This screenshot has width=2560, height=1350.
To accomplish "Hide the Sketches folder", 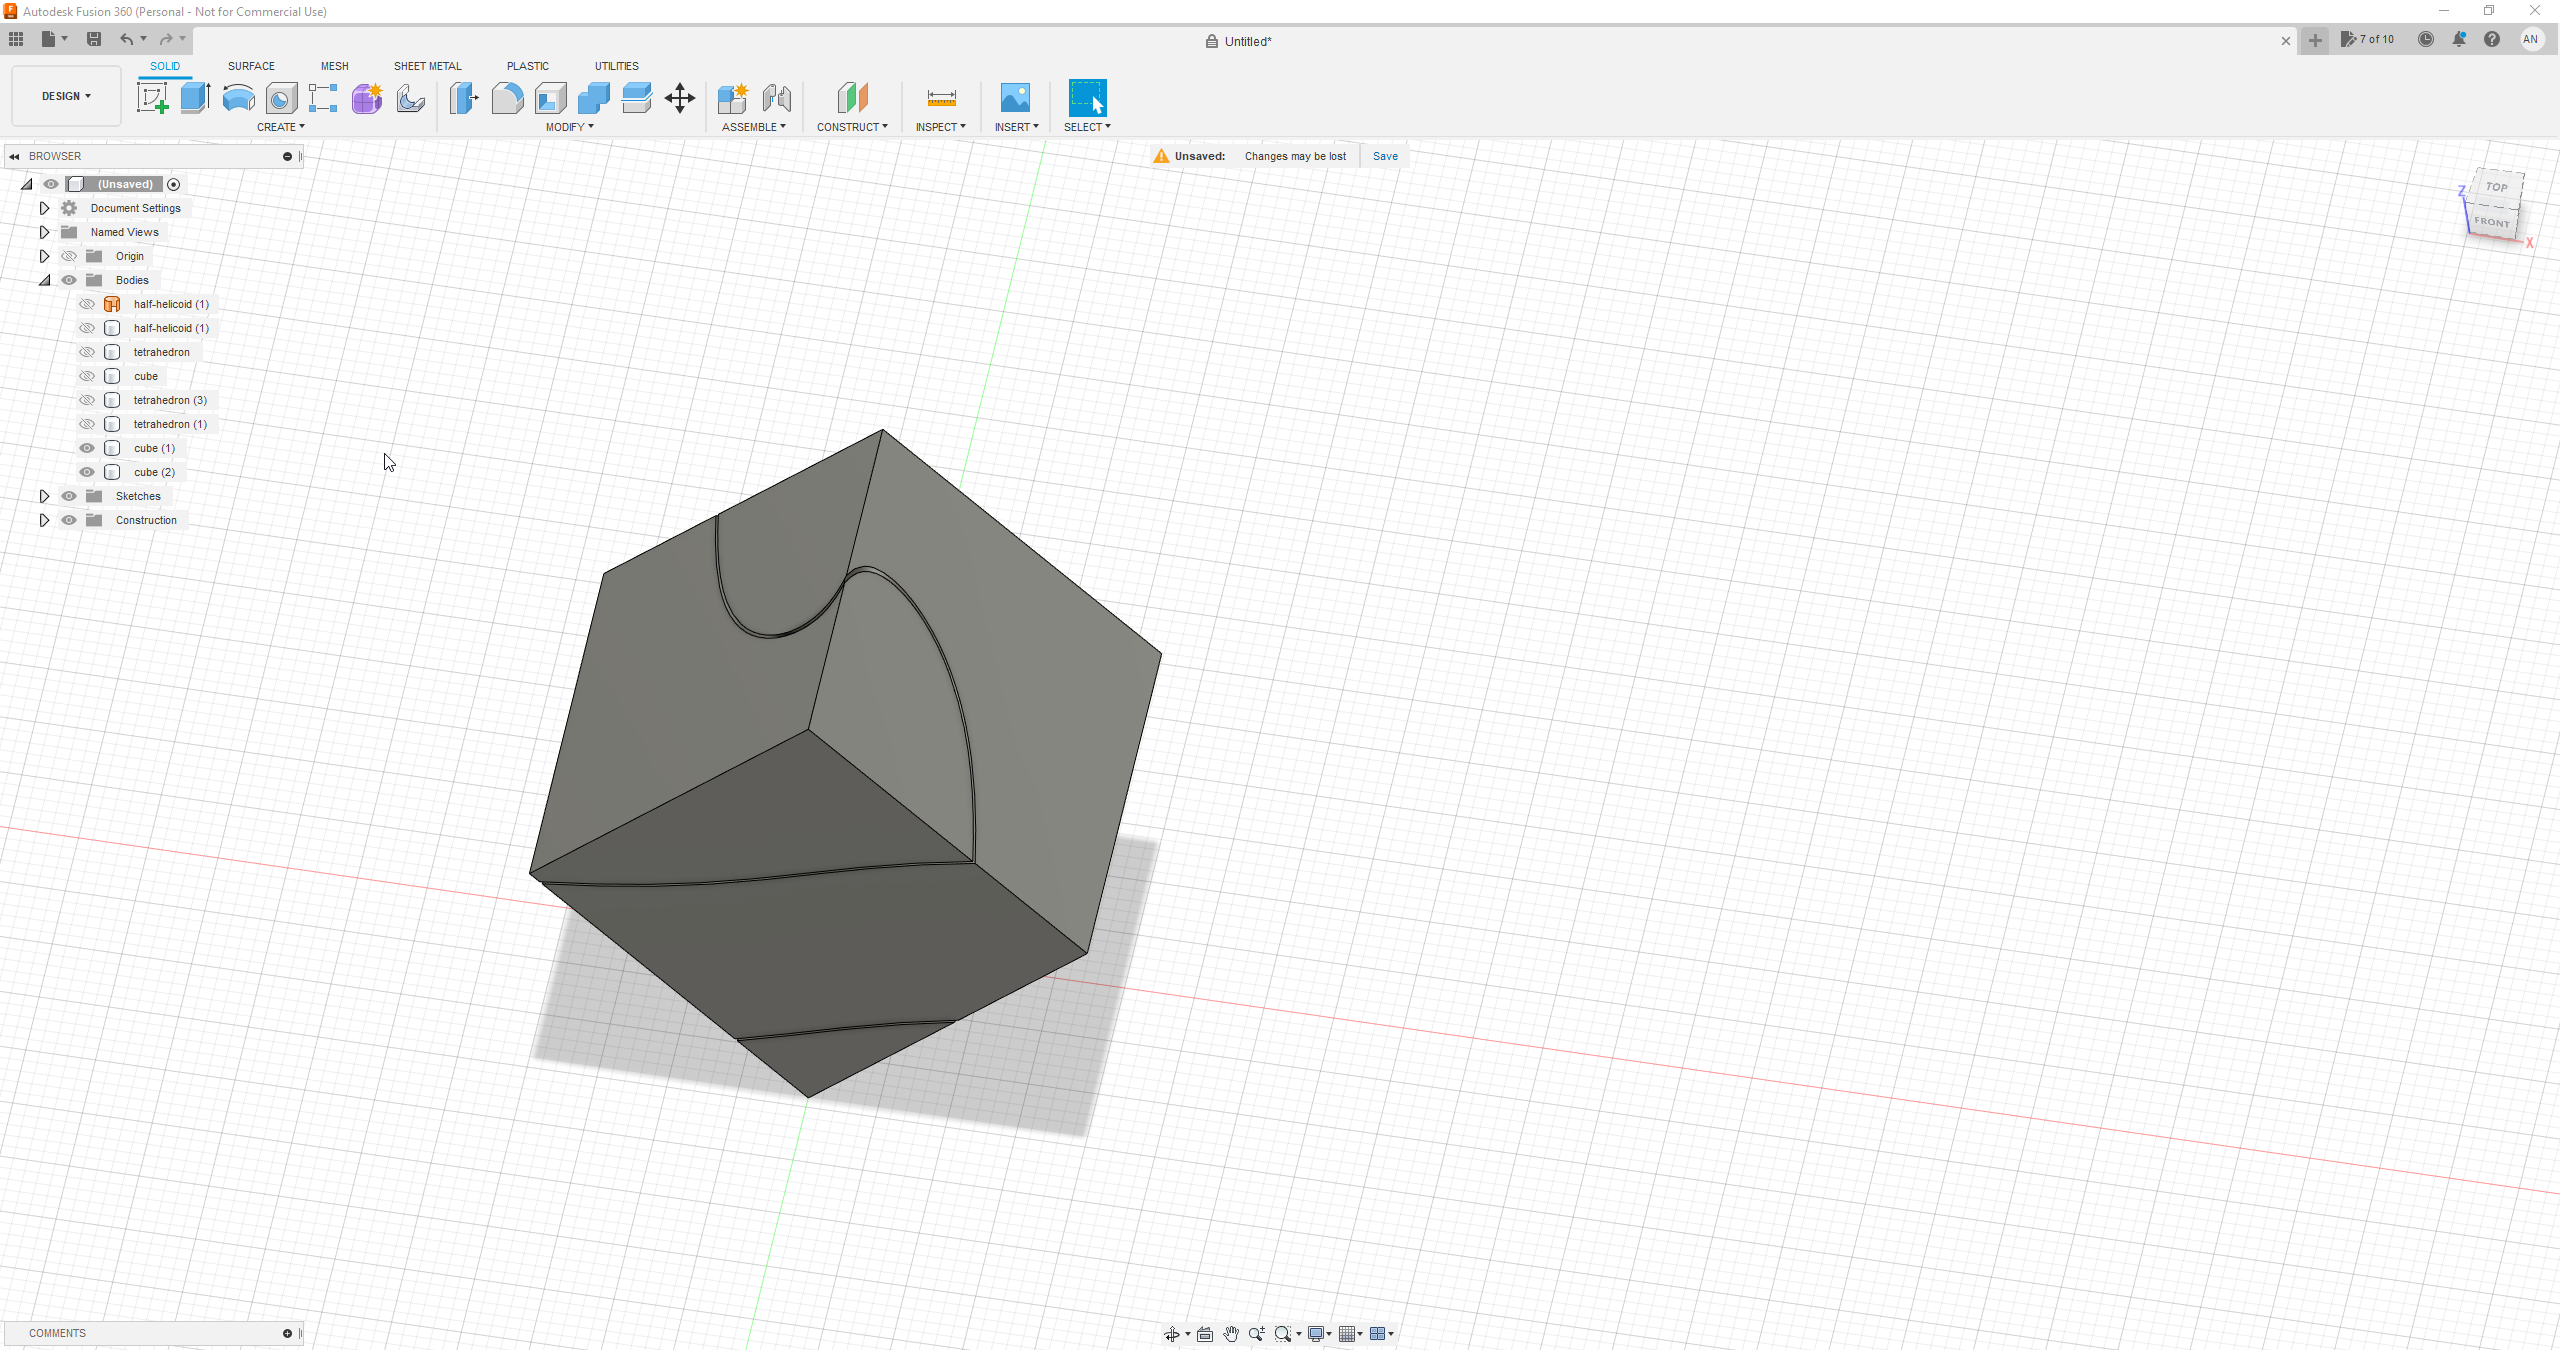I will [68, 495].
